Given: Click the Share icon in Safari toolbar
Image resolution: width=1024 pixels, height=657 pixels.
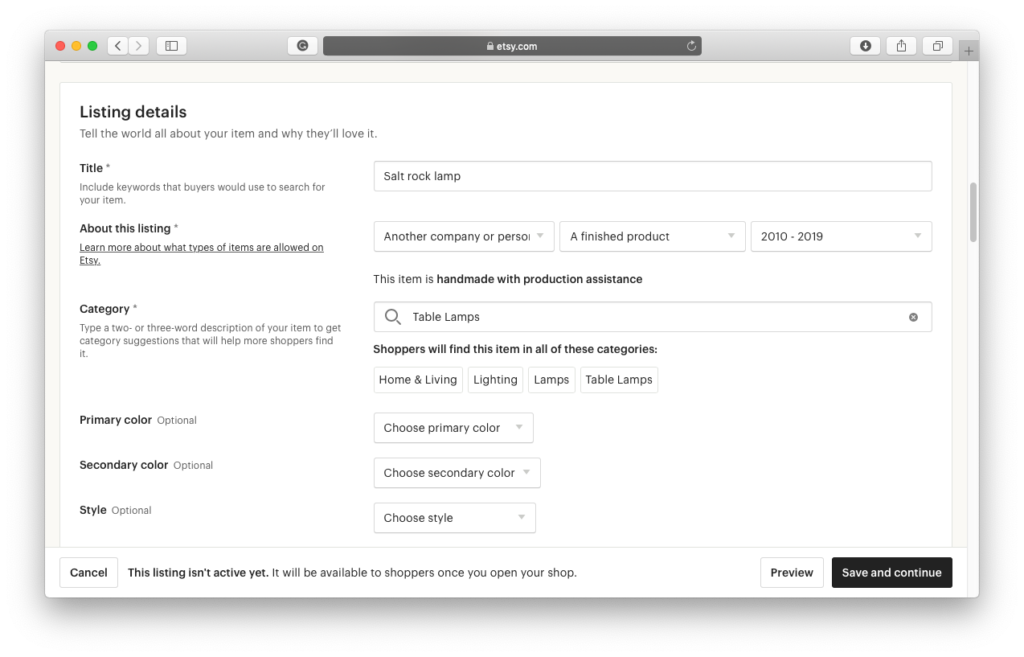Looking at the screenshot, I should 901,46.
